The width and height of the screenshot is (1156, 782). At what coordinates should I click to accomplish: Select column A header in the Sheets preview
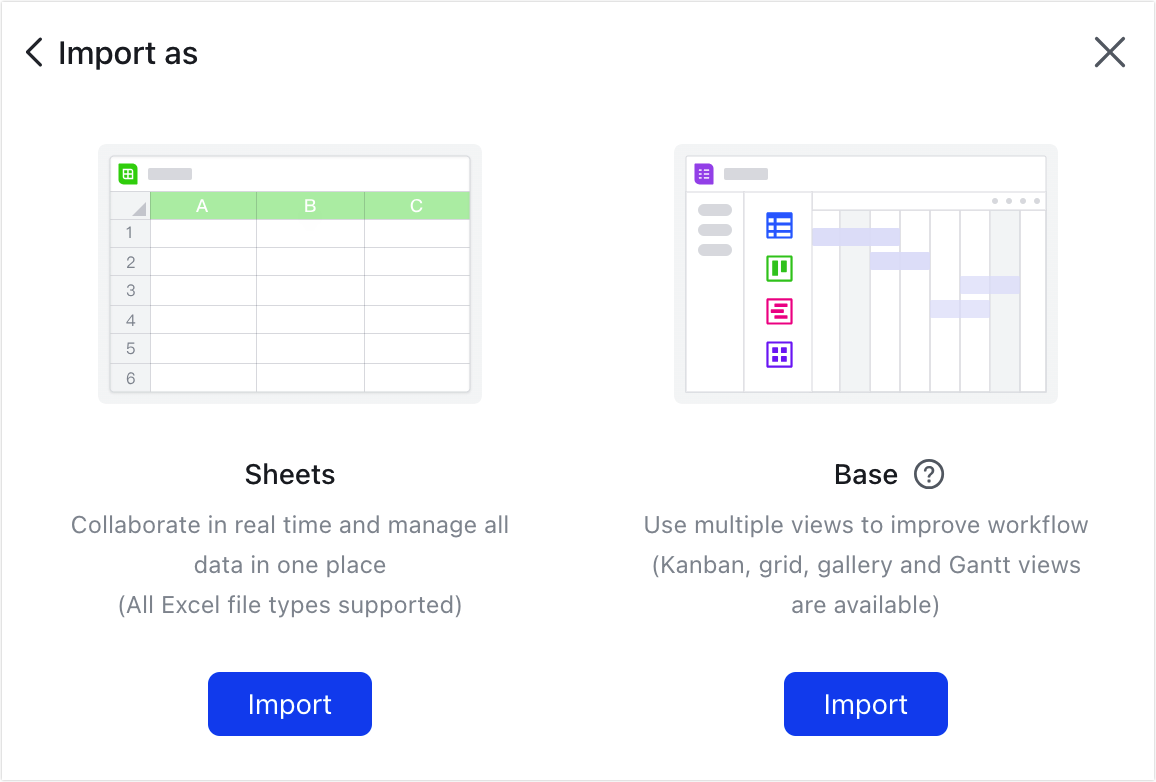pos(202,205)
